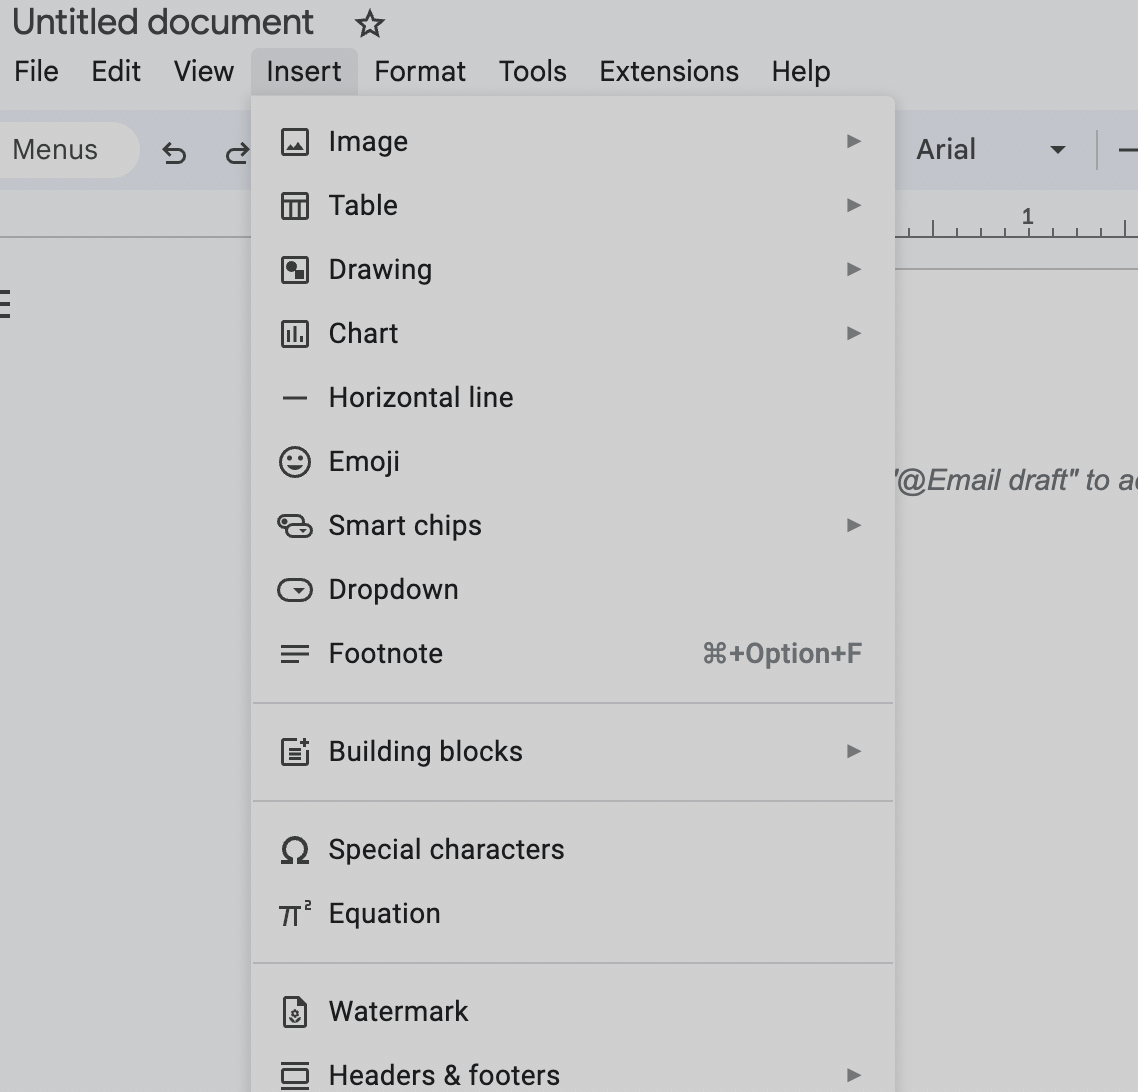
Task: Click the Watermark document icon
Action: pyautogui.click(x=294, y=1011)
